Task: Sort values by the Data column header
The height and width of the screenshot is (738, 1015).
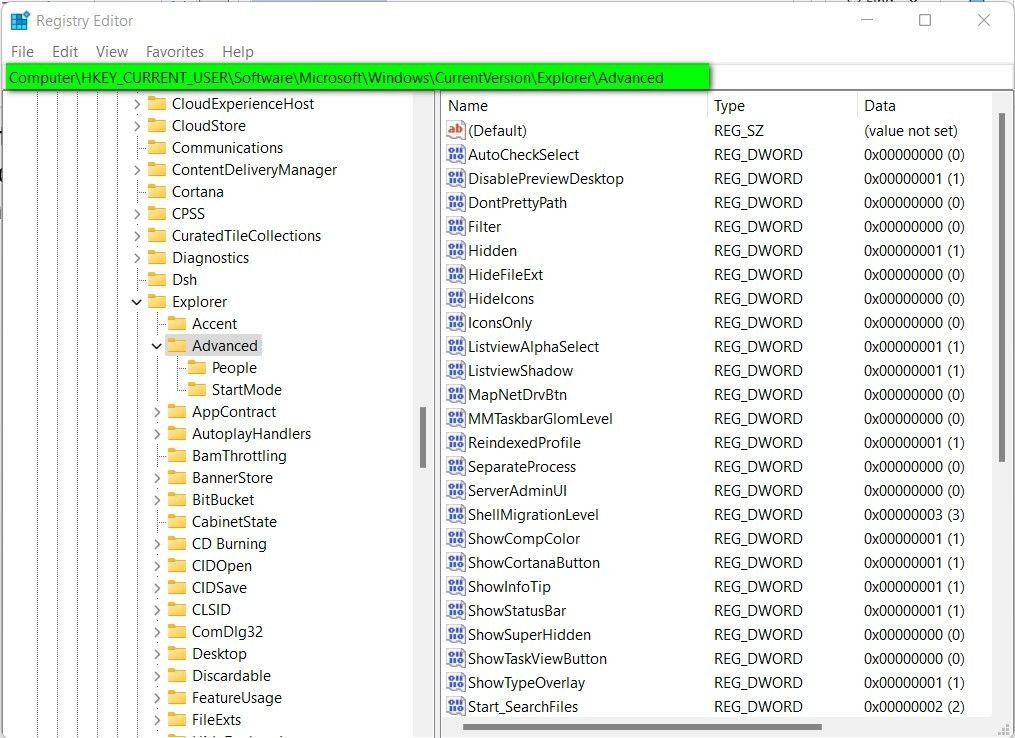Action: coord(924,106)
